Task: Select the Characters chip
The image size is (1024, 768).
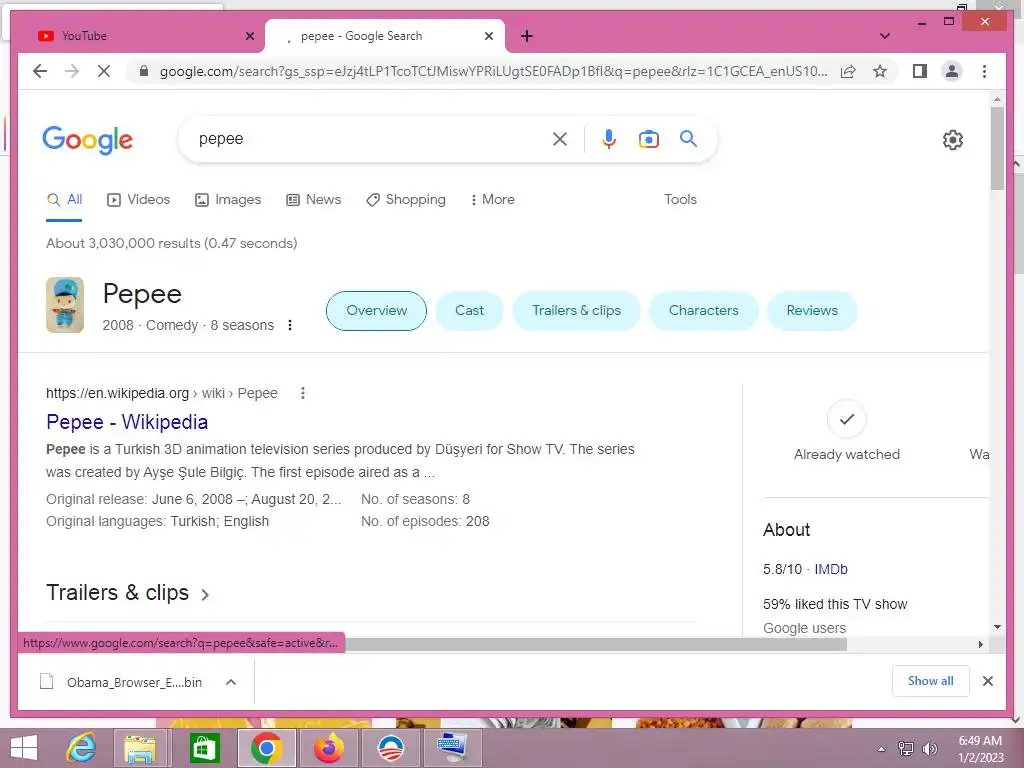Action: pyautogui.click(x=703, y=310)
